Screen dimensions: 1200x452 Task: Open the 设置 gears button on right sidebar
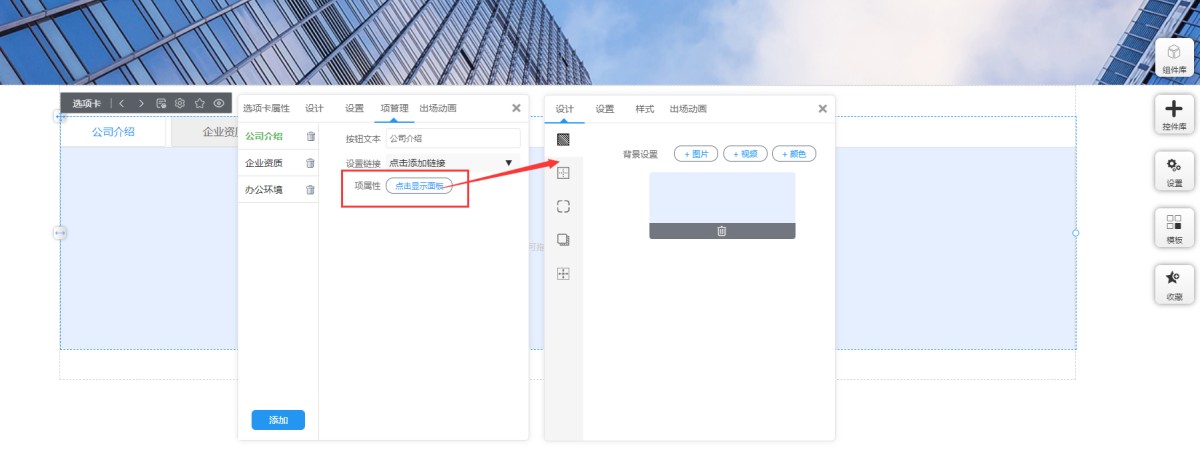pos(1174,171)
